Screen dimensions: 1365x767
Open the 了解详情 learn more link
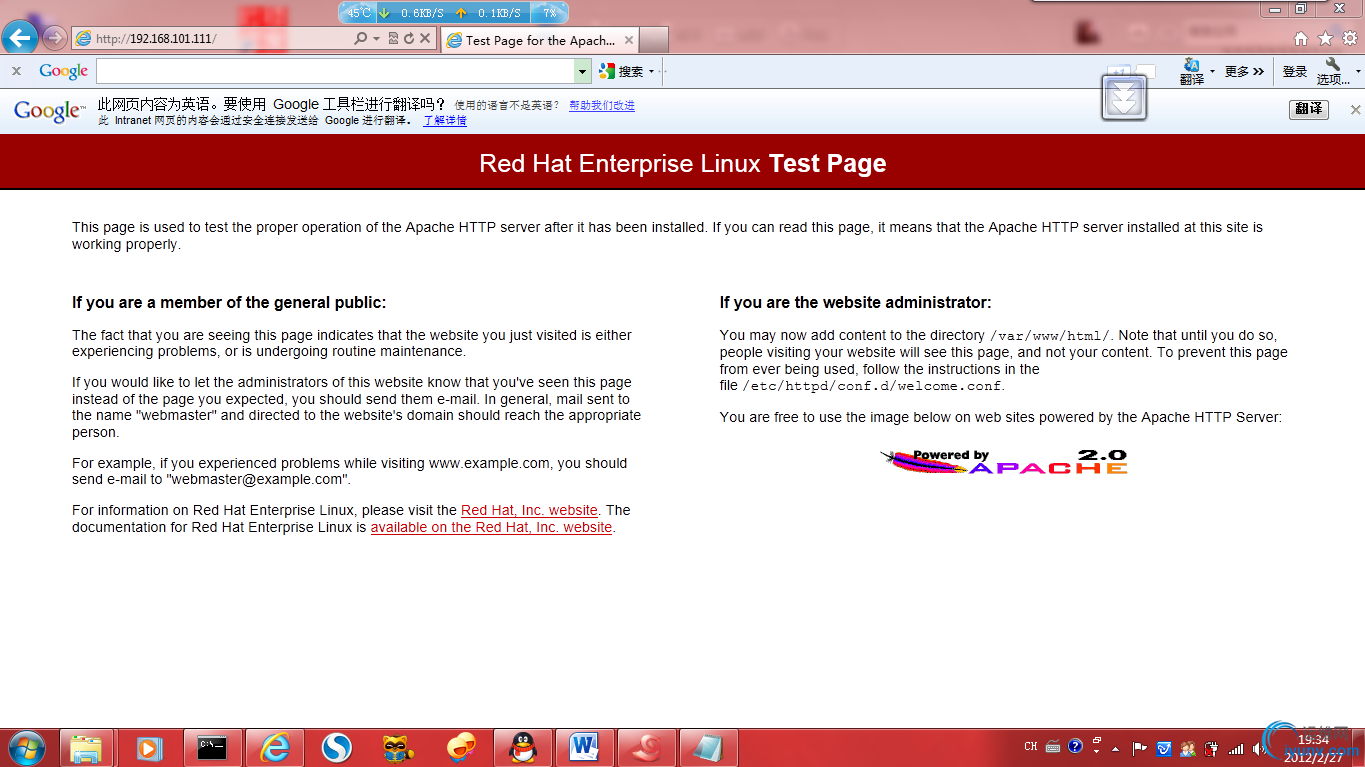445,120
